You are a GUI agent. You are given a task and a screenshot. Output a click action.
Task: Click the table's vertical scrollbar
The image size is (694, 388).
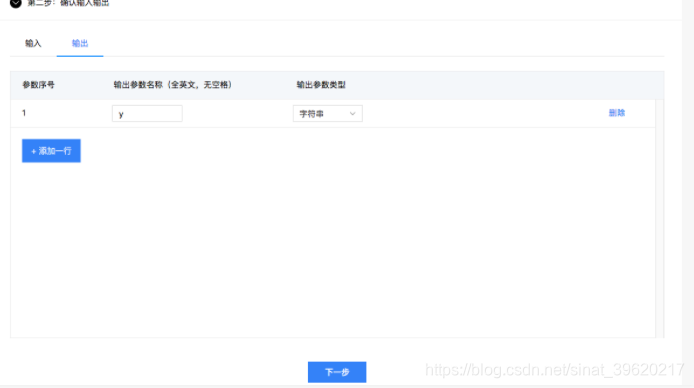point(659,219)
